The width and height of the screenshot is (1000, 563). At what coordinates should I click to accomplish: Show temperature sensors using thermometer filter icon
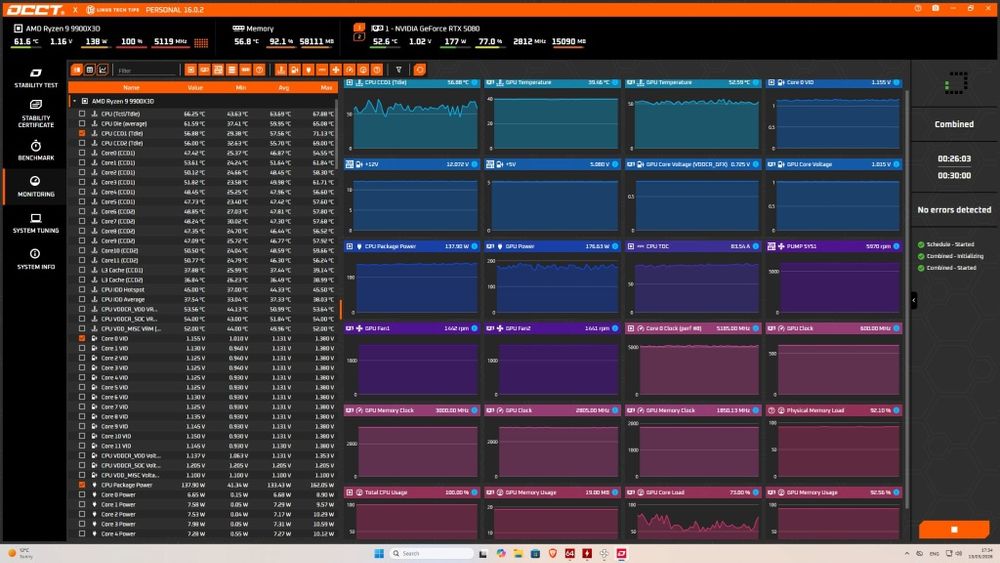pos(281,69)
